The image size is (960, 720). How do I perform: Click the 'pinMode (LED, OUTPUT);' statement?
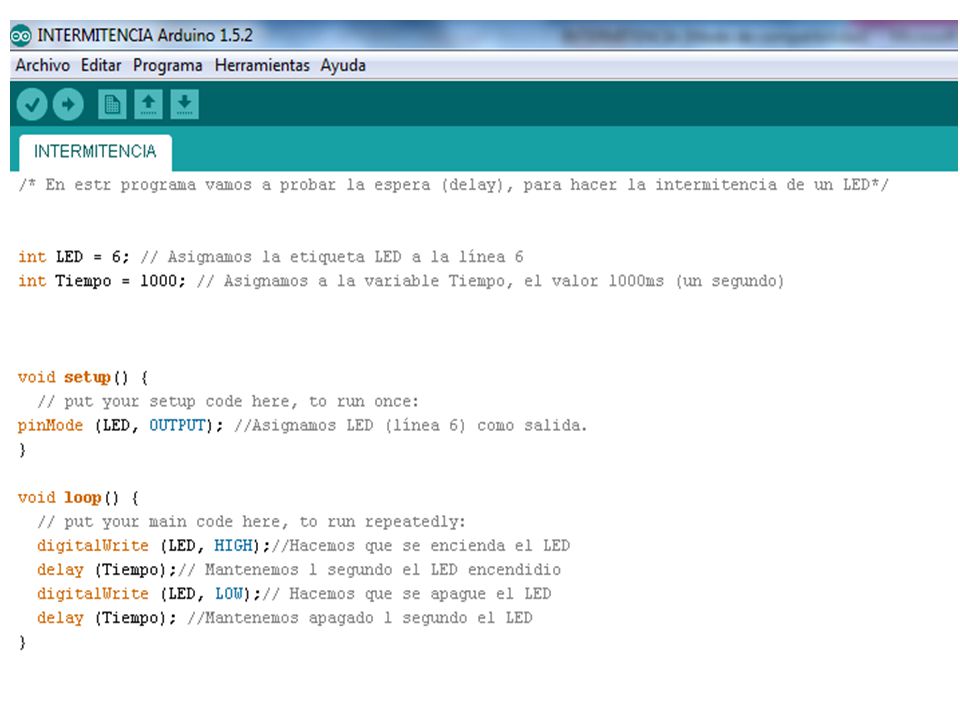coord(121,426)
